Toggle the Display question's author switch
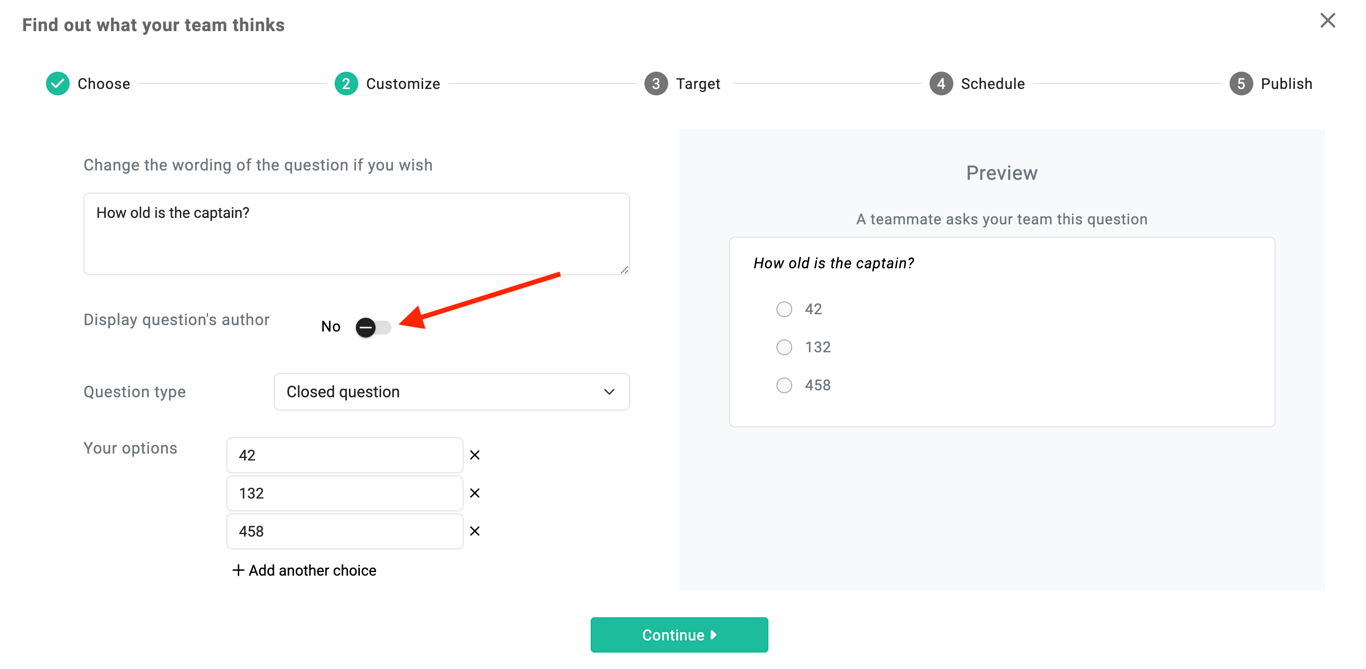The image size is (1366, 669). pos(374,327)
